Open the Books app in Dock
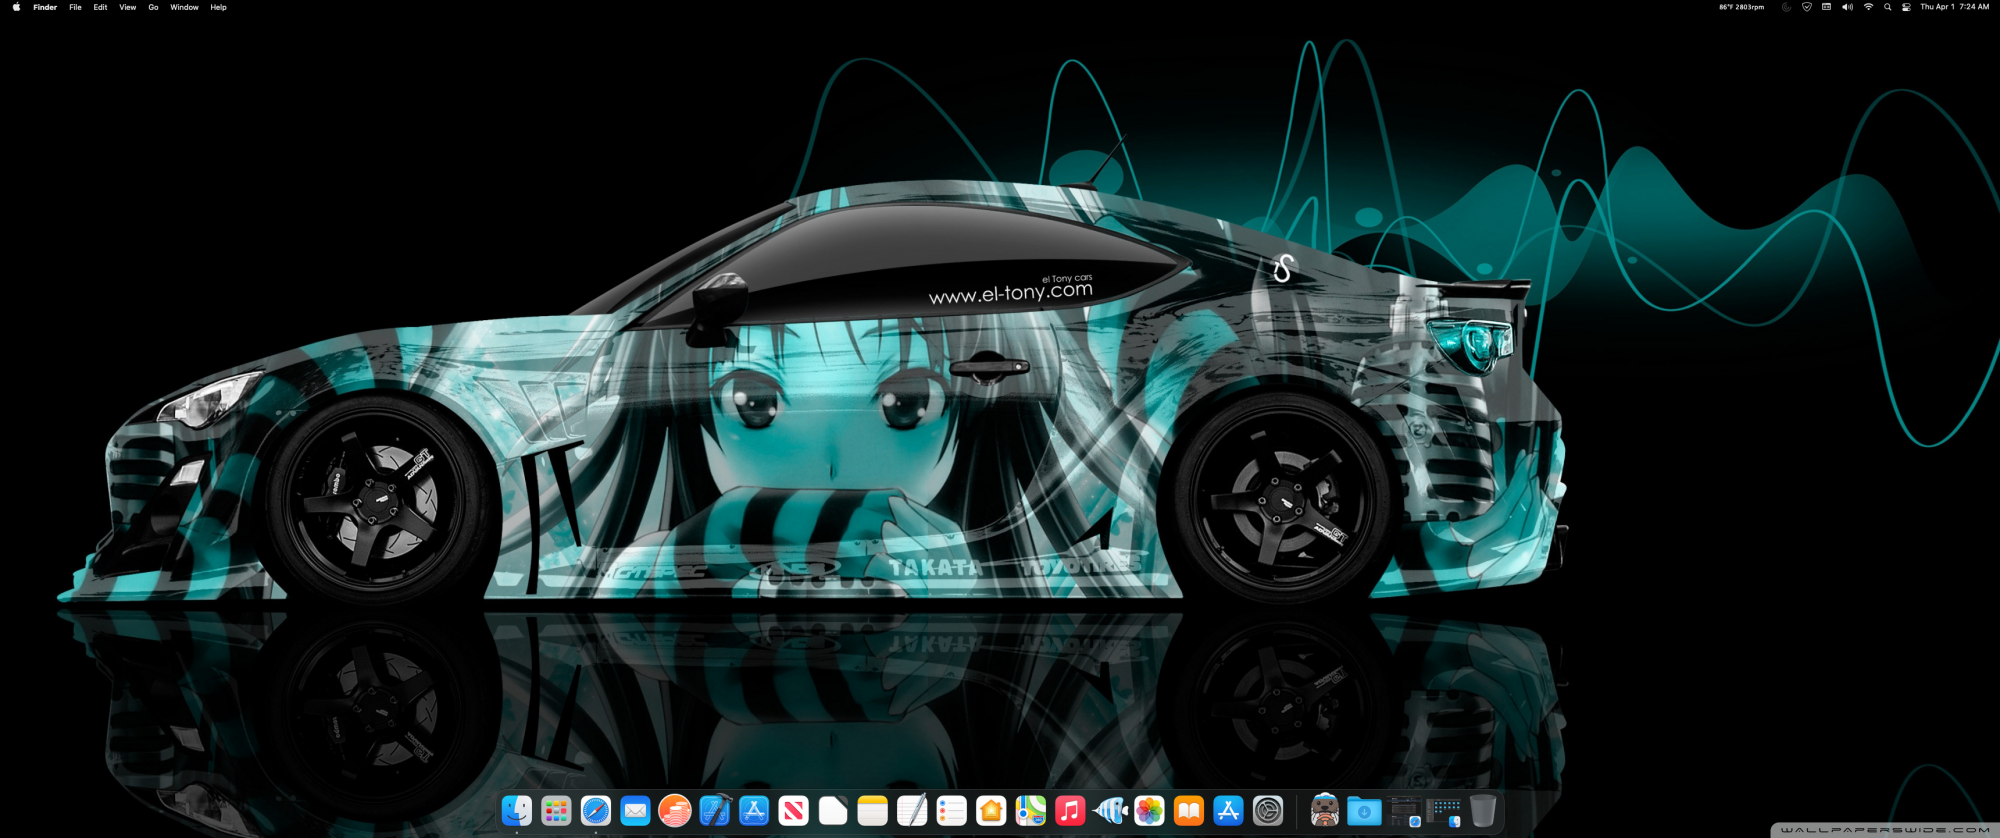 [1189, 811]
